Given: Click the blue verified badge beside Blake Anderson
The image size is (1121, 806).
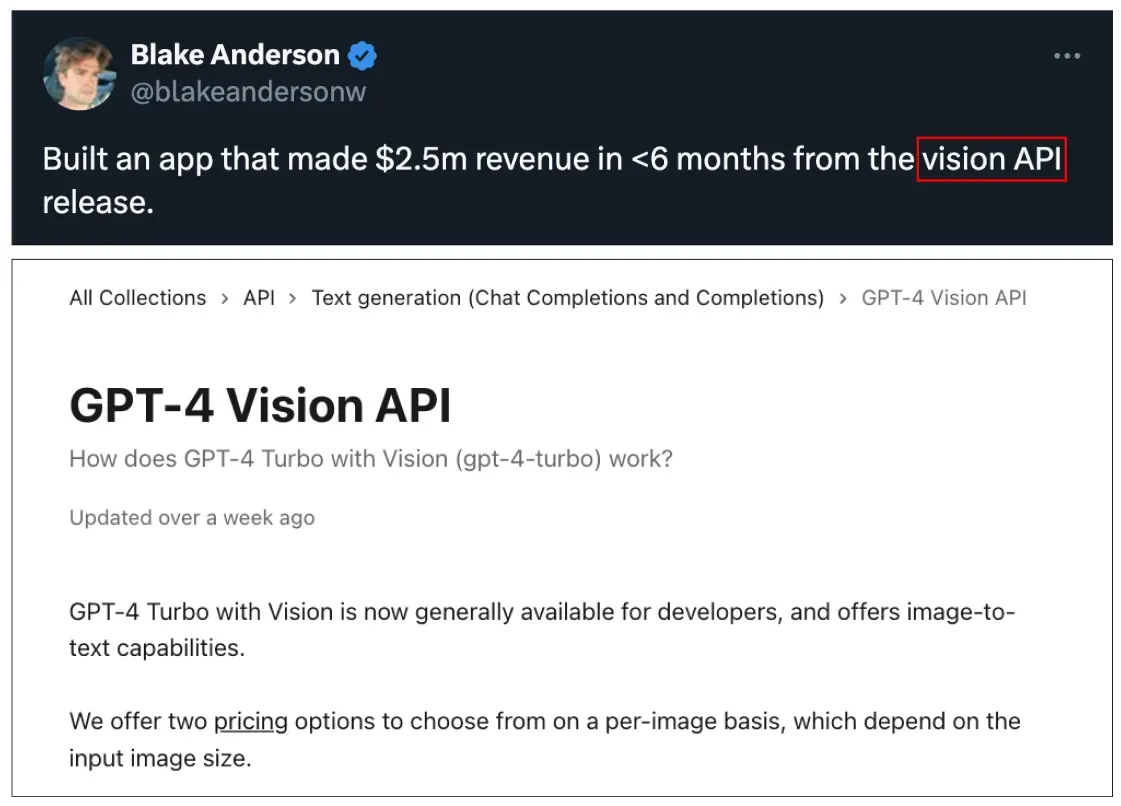Looking at the screenshot, I should (360, 55).
